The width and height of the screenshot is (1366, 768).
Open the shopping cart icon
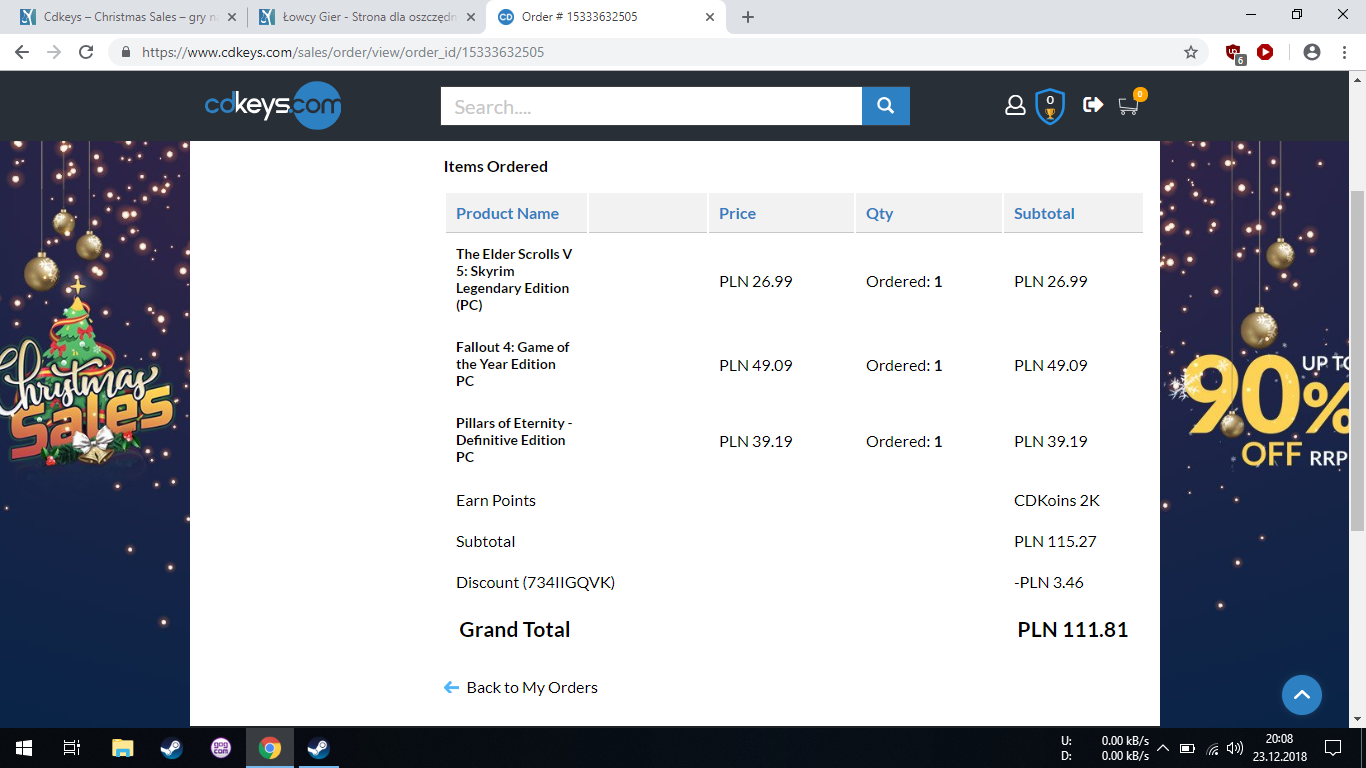1129,105
